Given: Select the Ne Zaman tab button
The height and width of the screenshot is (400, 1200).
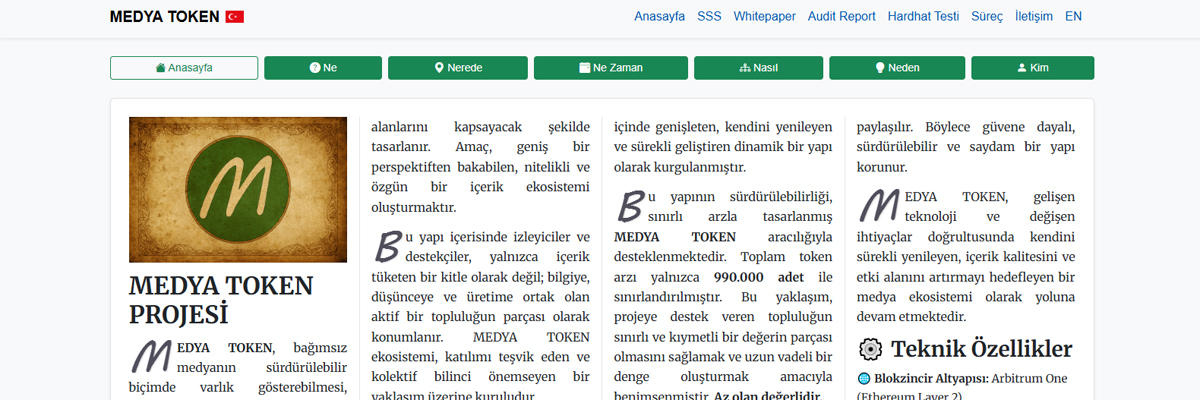Looking at the screenshot, I should coord(611,68).
